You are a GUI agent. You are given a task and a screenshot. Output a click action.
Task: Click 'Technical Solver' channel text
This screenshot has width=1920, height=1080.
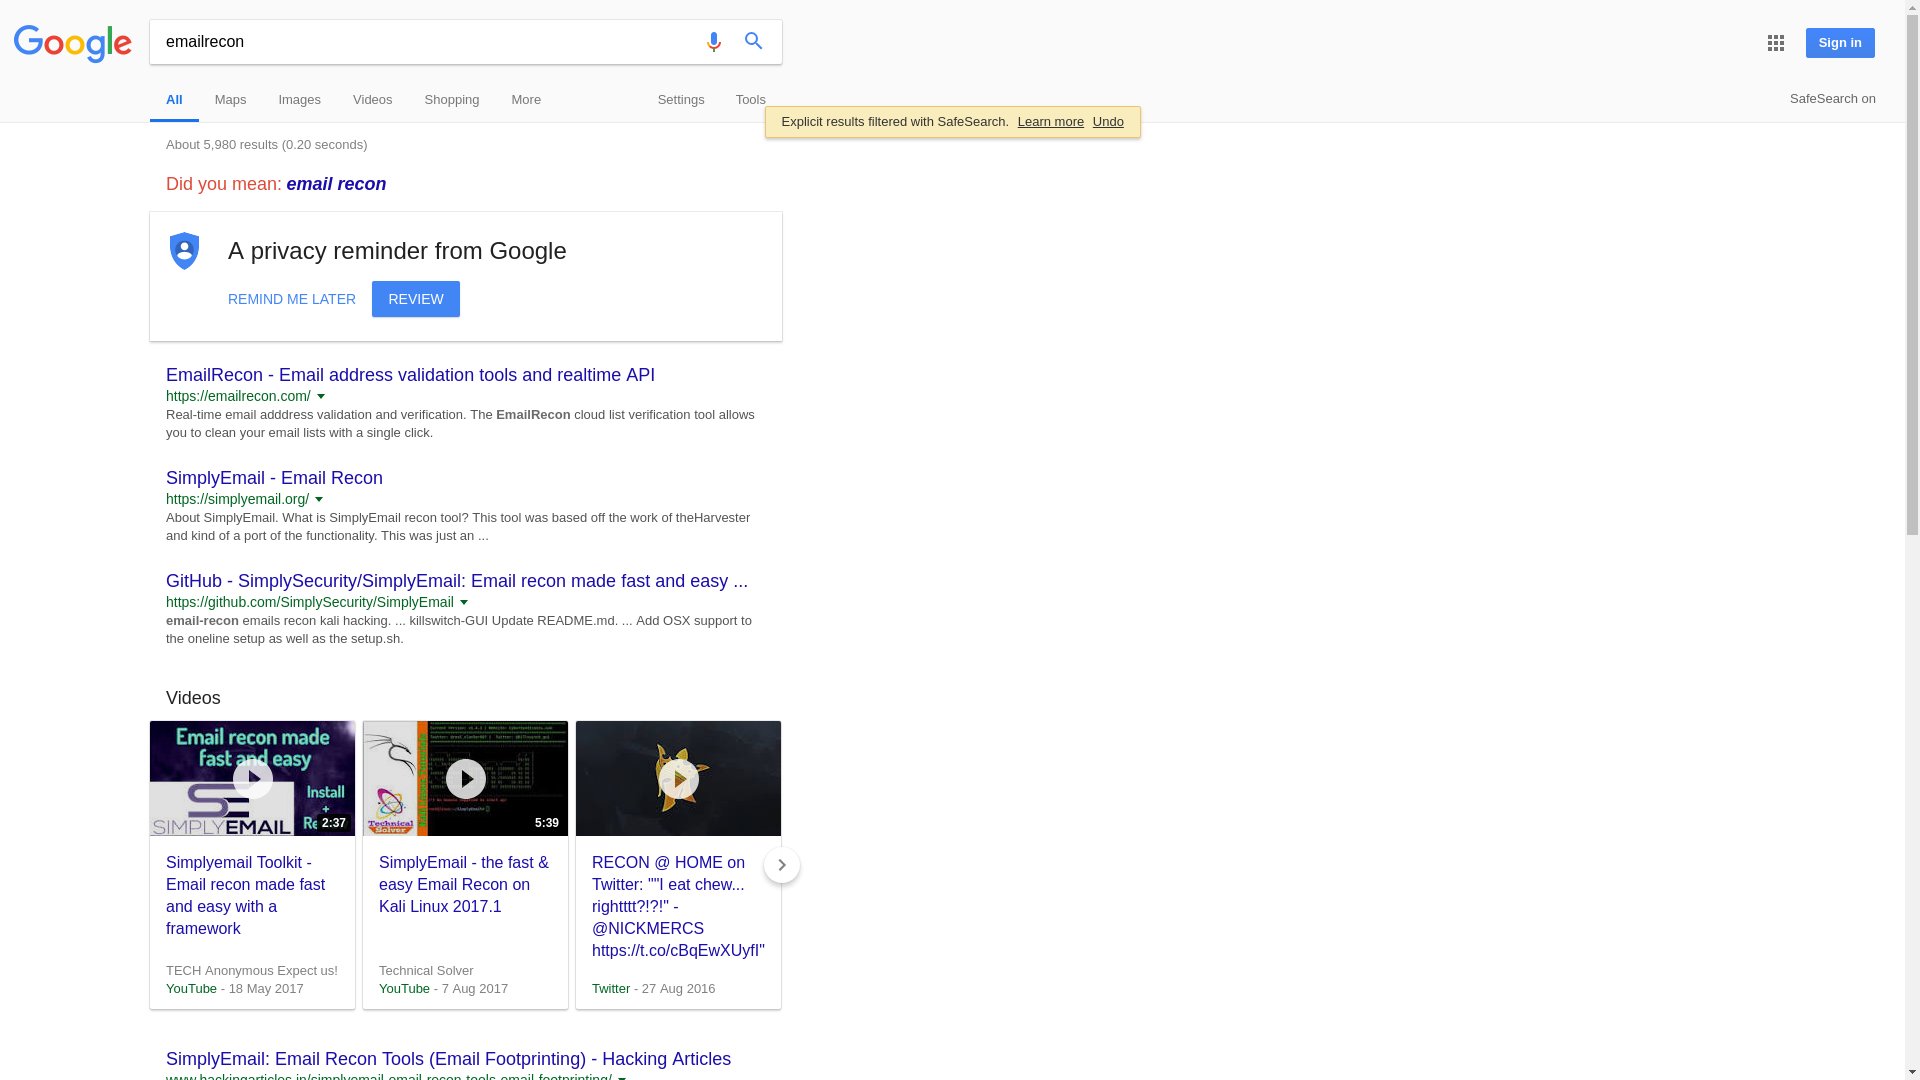(x=426, y=971)
